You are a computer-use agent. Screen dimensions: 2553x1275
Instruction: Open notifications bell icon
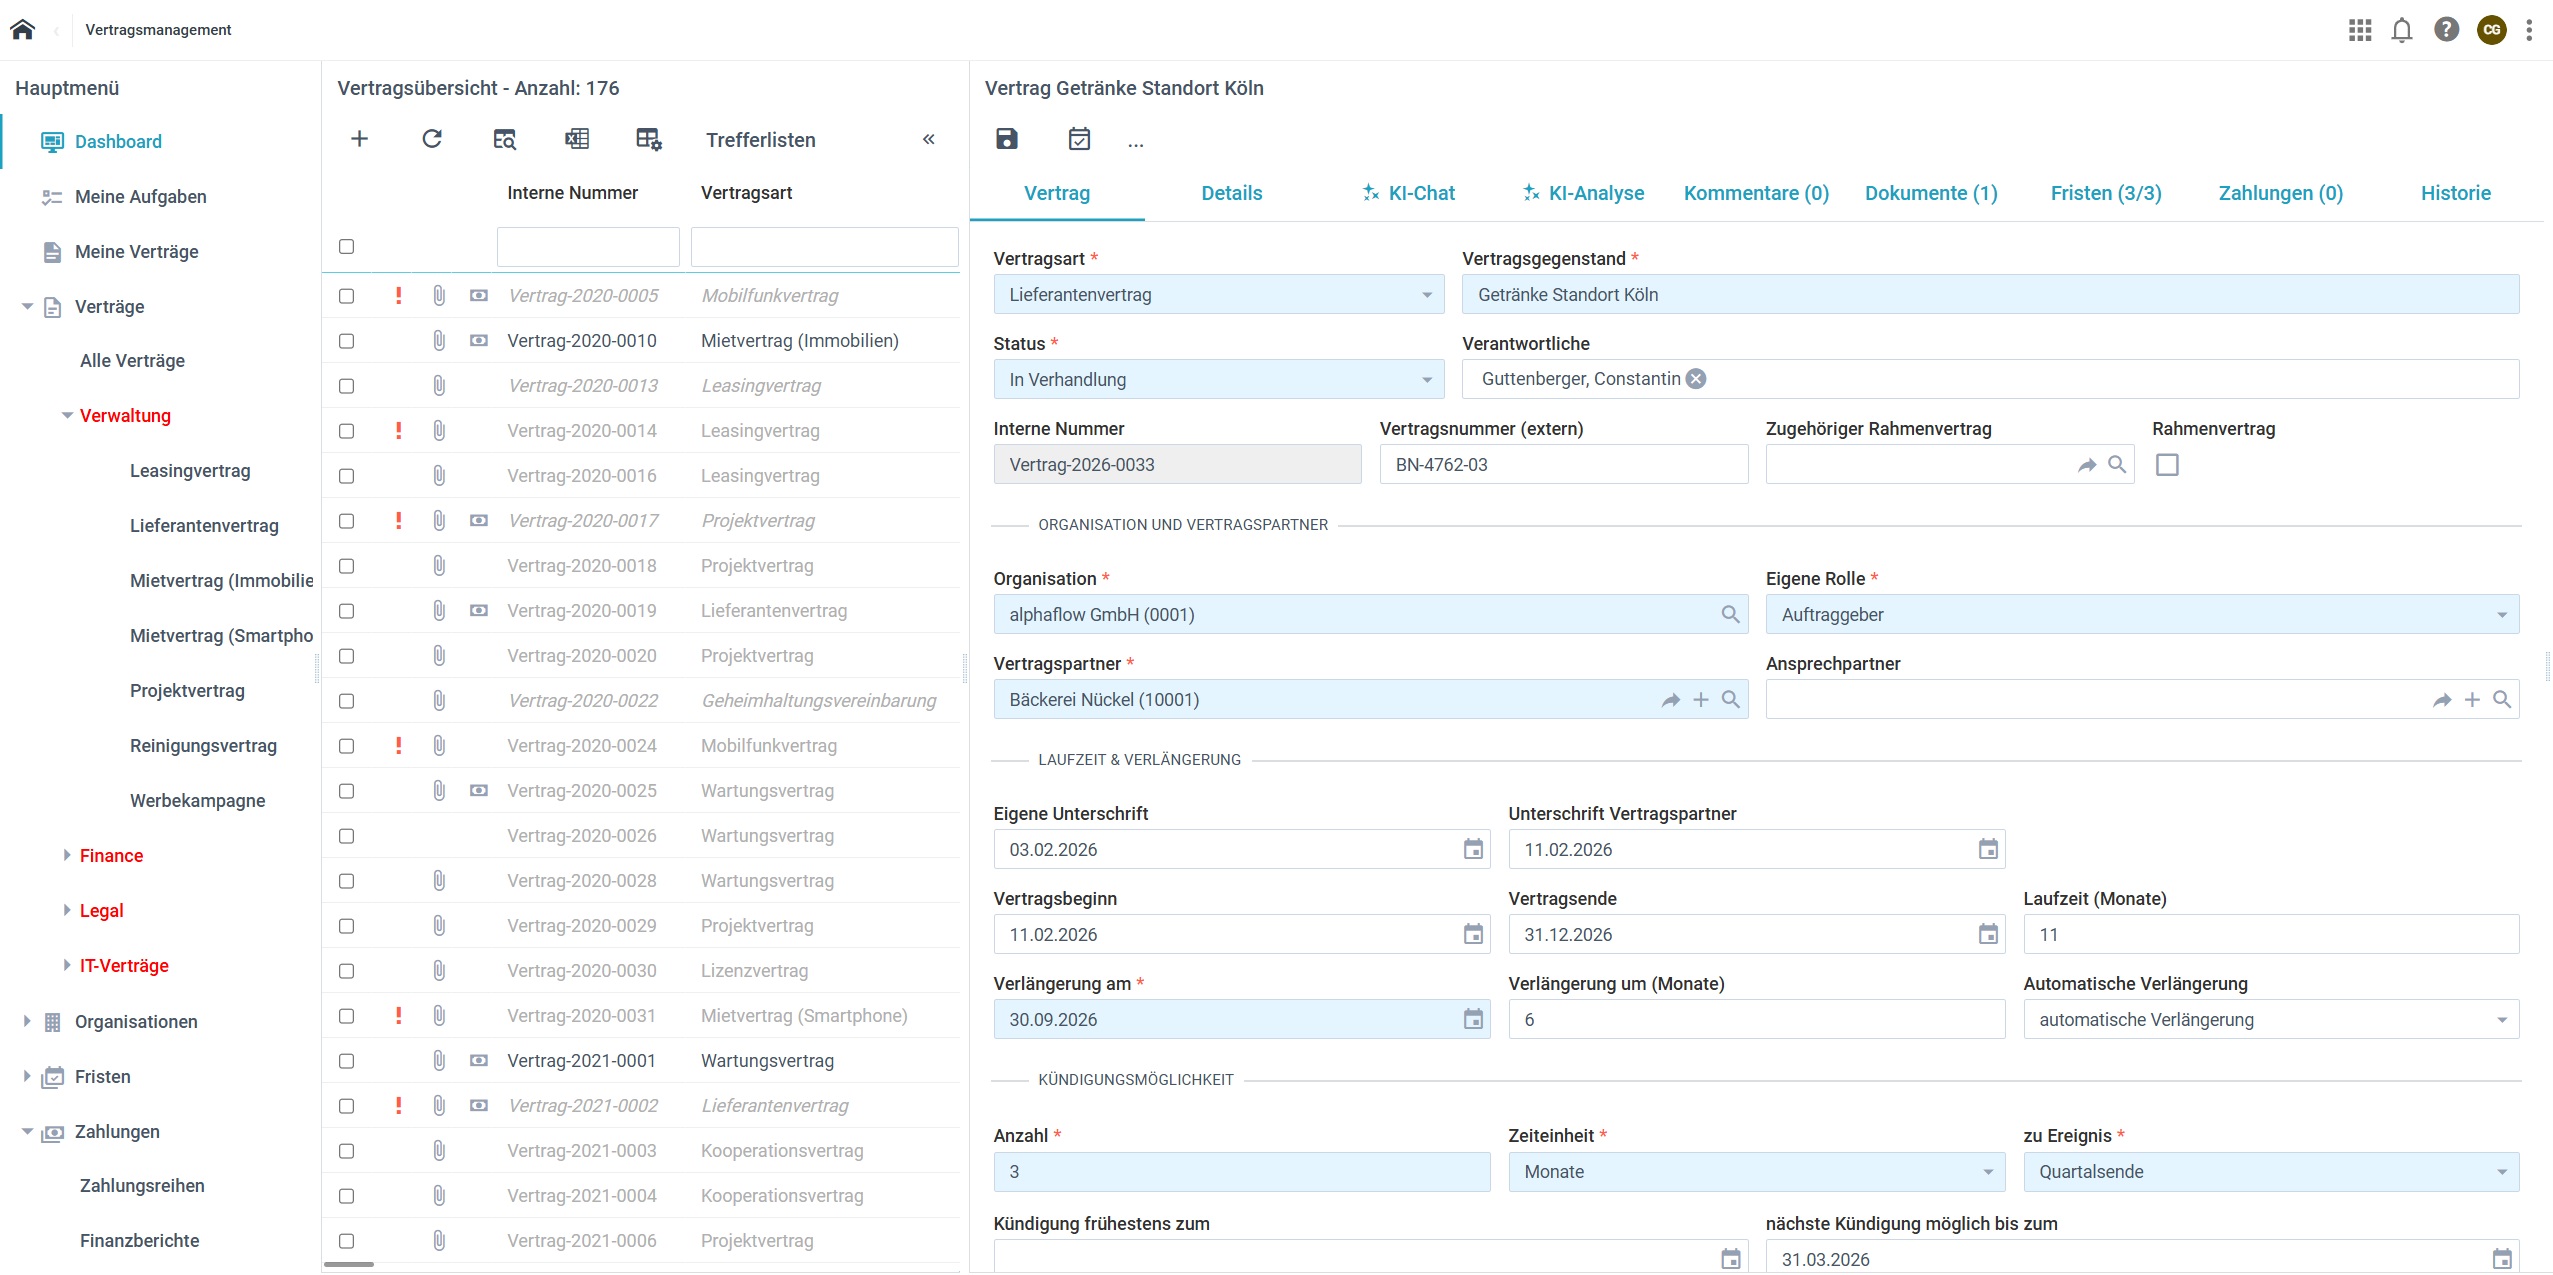click(x=2401, y=30)
